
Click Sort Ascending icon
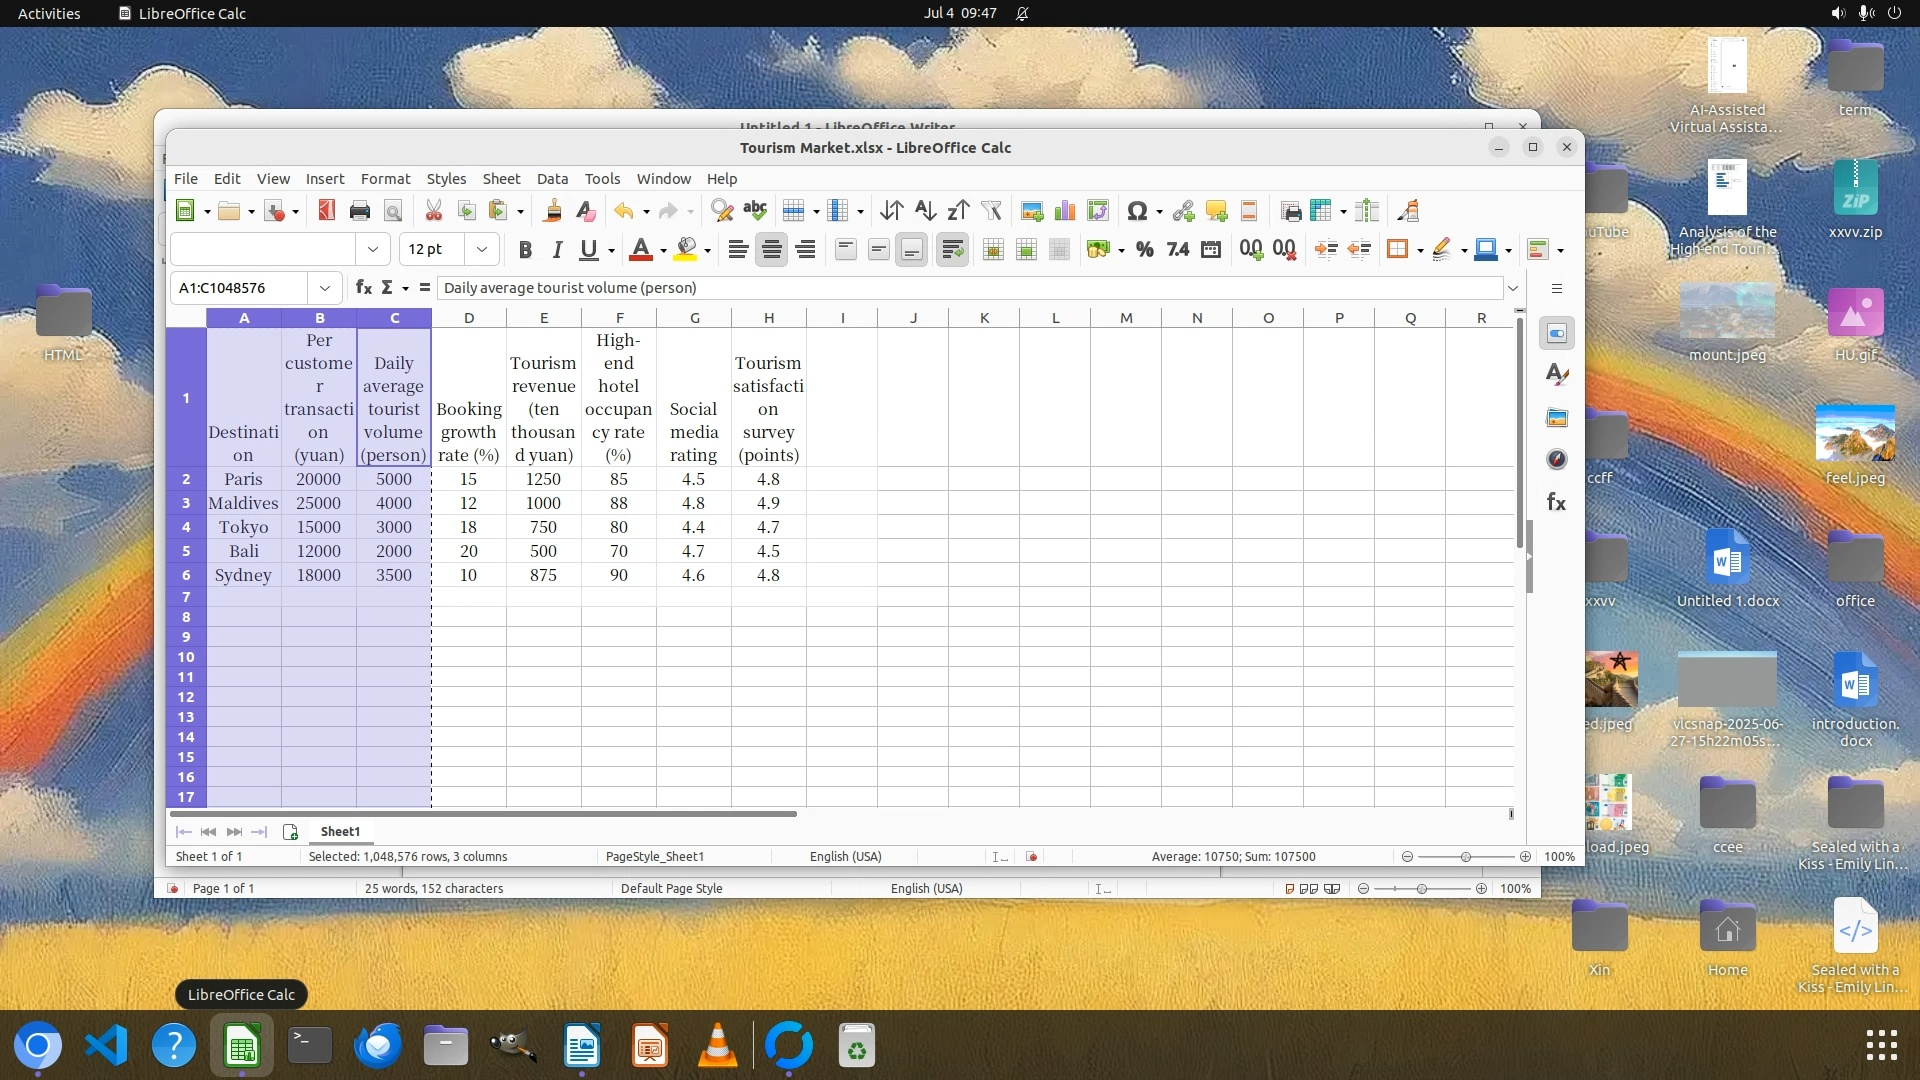(x=925, y=211)
